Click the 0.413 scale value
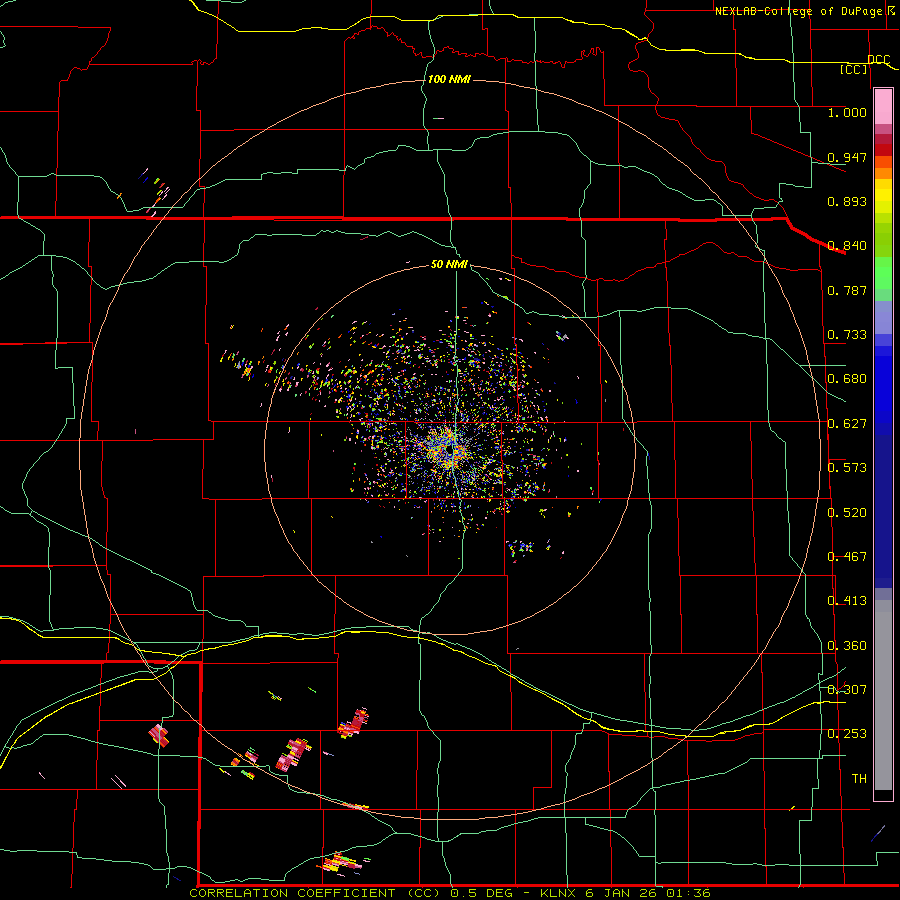 [847, 601]
